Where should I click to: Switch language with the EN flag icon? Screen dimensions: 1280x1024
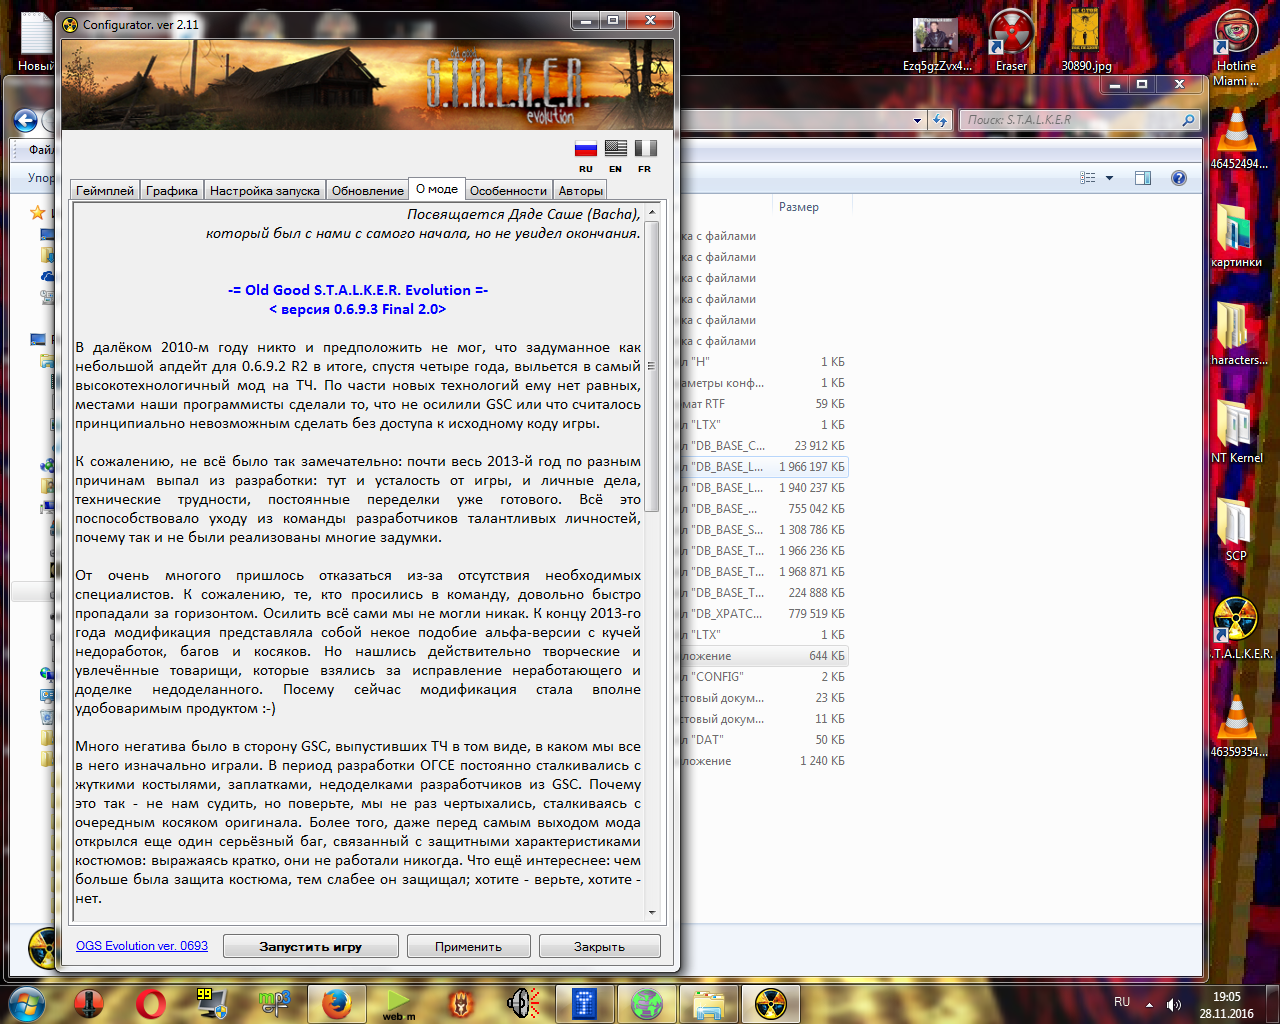616,149
